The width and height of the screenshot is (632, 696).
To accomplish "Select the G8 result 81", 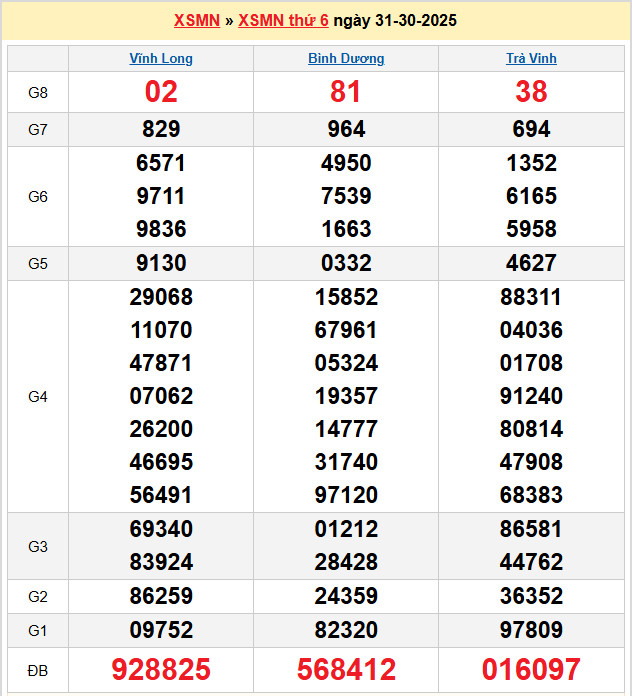I will tap(346, 92).
